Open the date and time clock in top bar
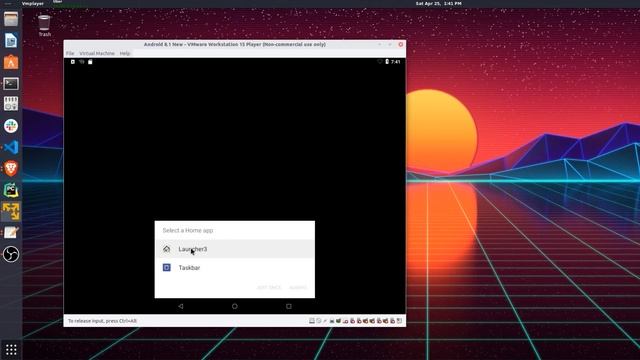The height and width of the screenshot is (360, 640). [438, 3]
